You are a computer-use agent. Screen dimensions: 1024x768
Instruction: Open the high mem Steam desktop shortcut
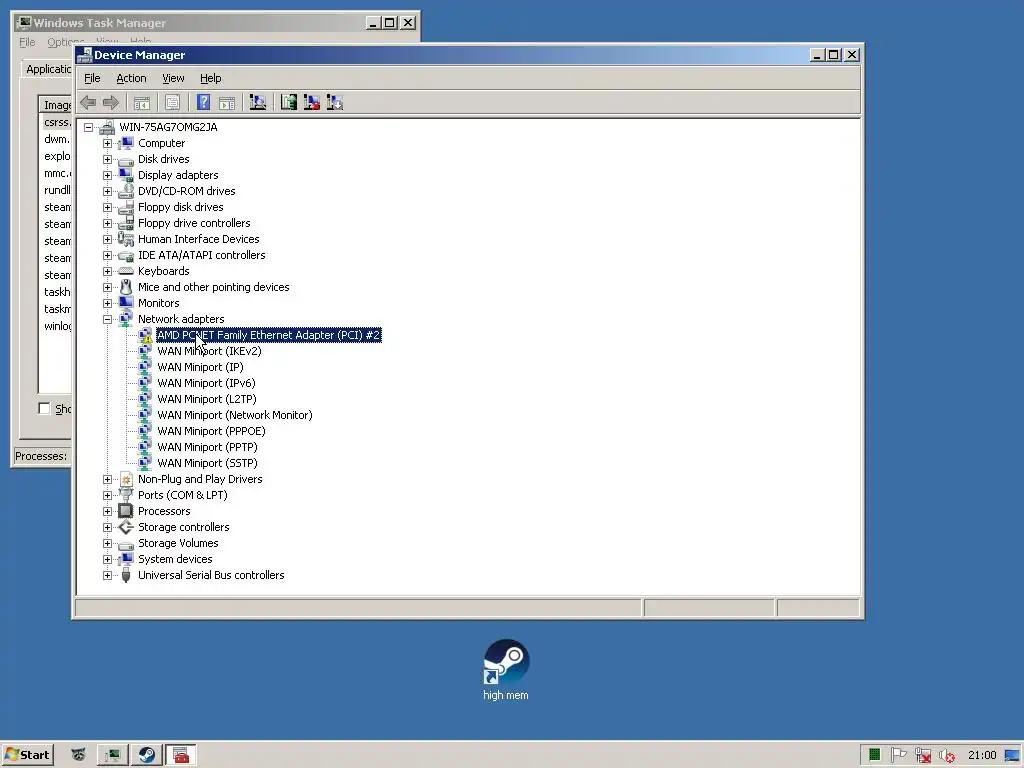(x=506, y=669)
